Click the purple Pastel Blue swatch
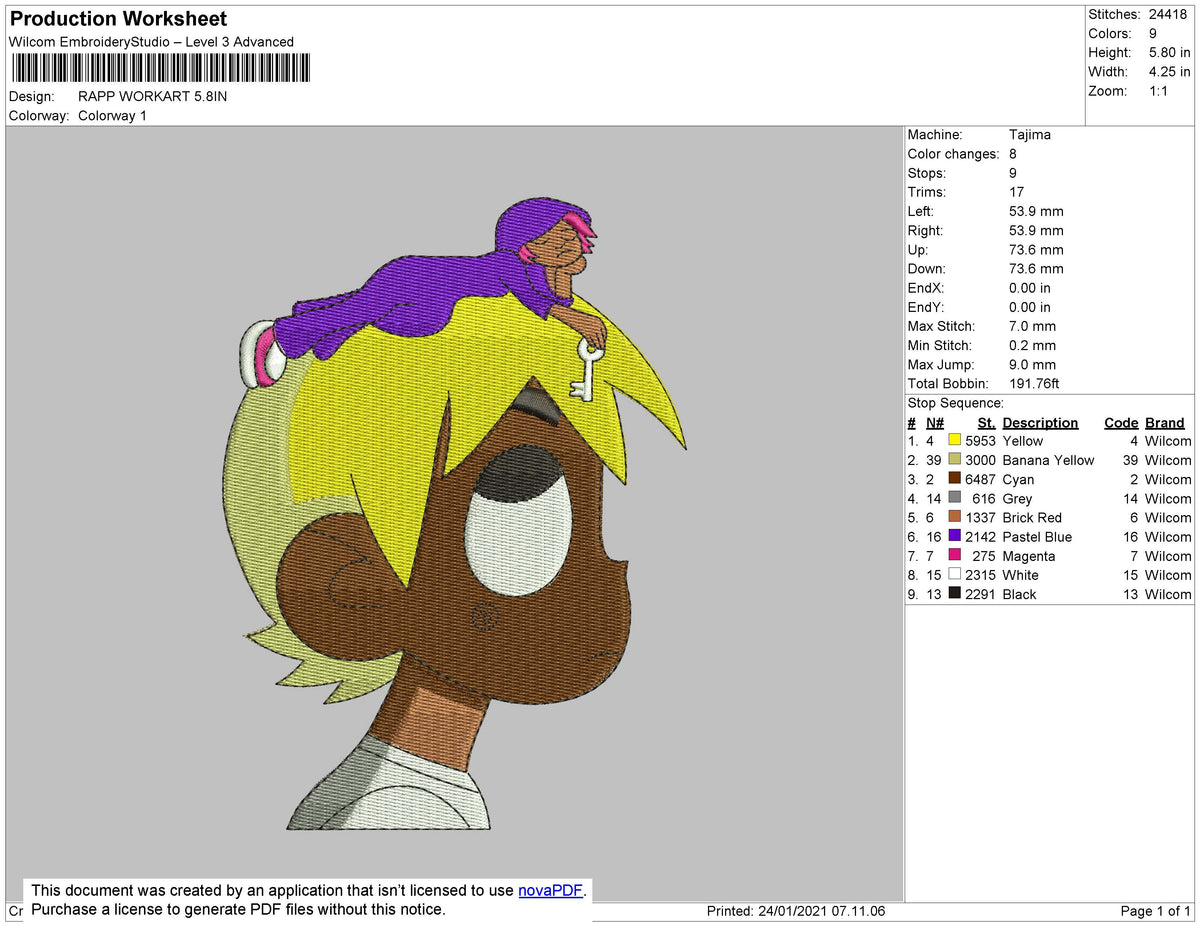Viewport: 1200px width, 927px height. [954, 536]
